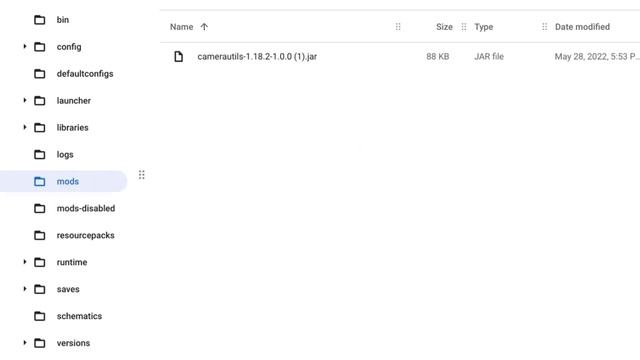Click the mods-disabled folder icon

[40, 208]
